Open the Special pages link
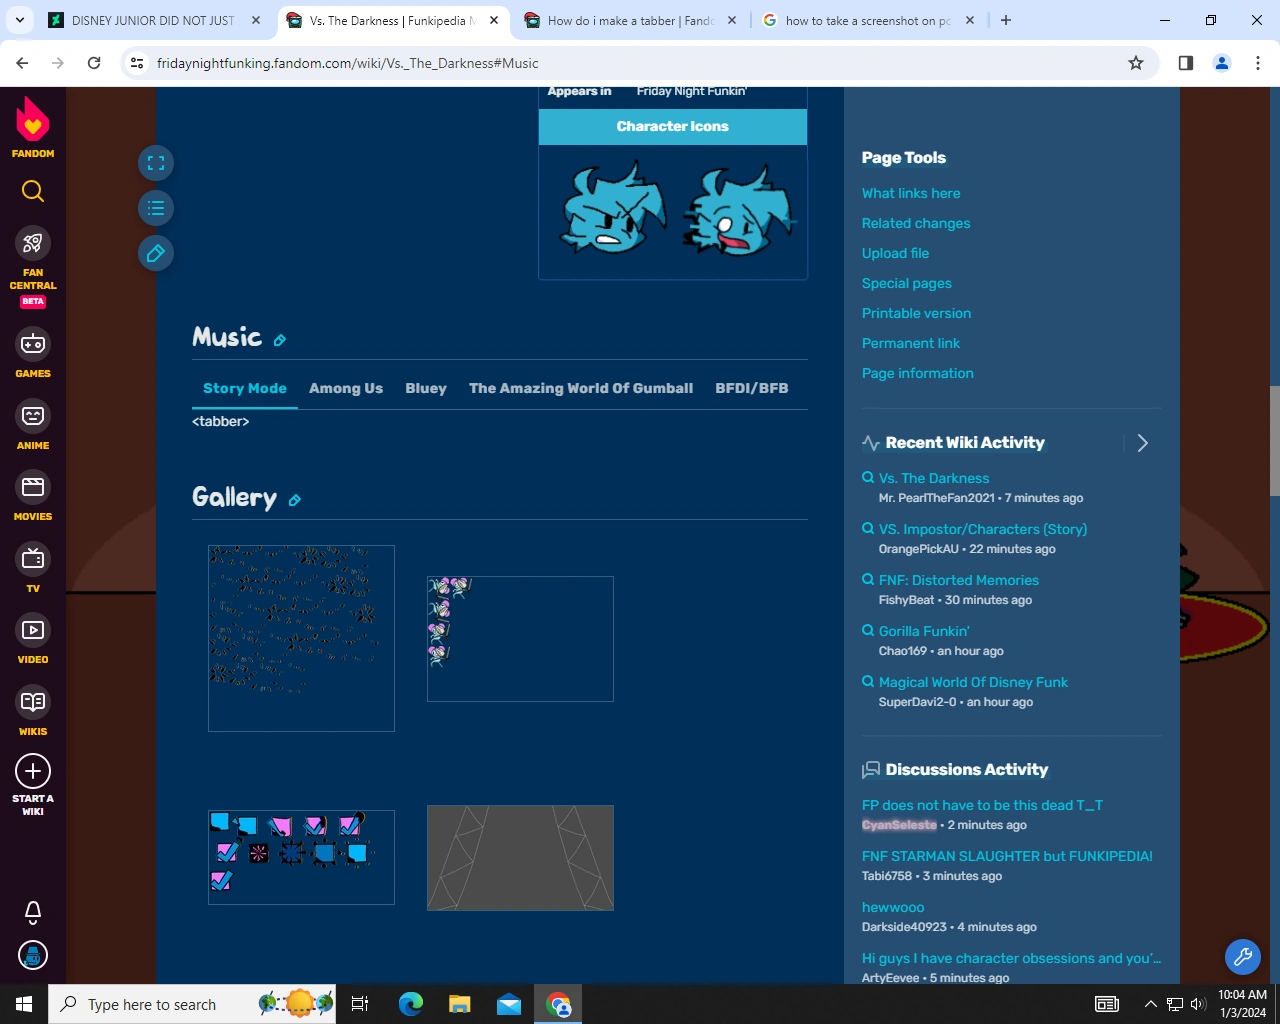Image resolution: width=1280 pixels, height=1024 pixels. pyautogui.click(x=907, y=283)
